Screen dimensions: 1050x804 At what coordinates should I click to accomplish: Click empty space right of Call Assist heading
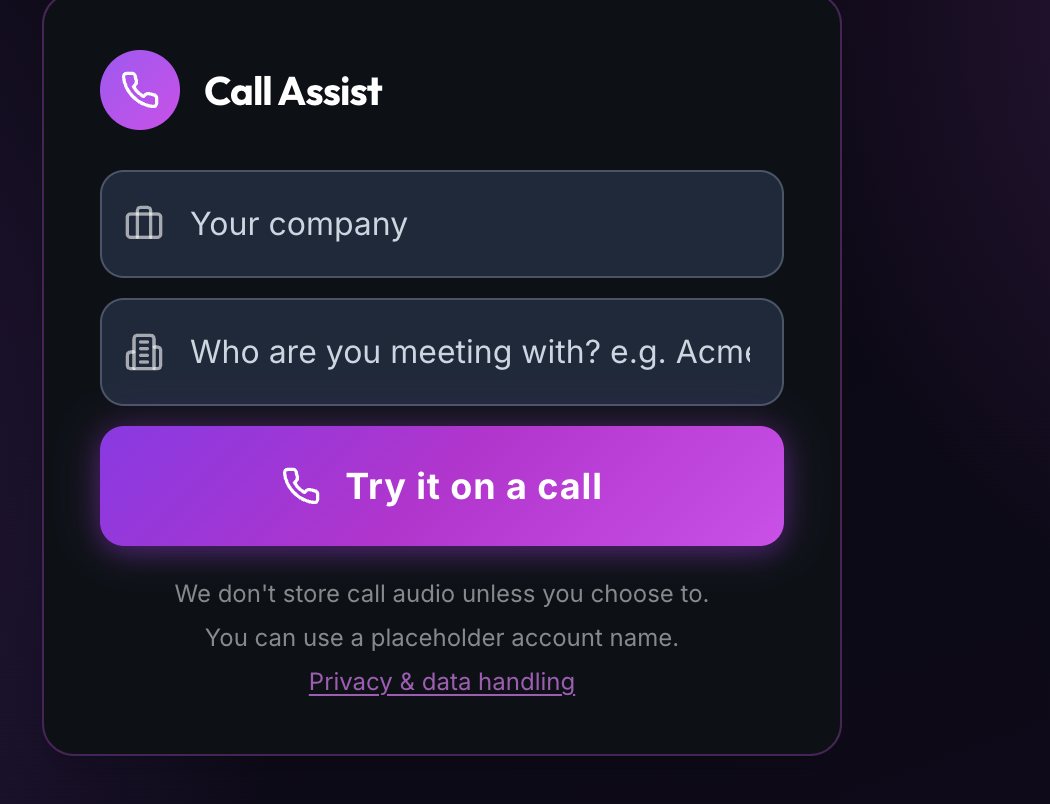pyautogui.click(x=600, y=91)
